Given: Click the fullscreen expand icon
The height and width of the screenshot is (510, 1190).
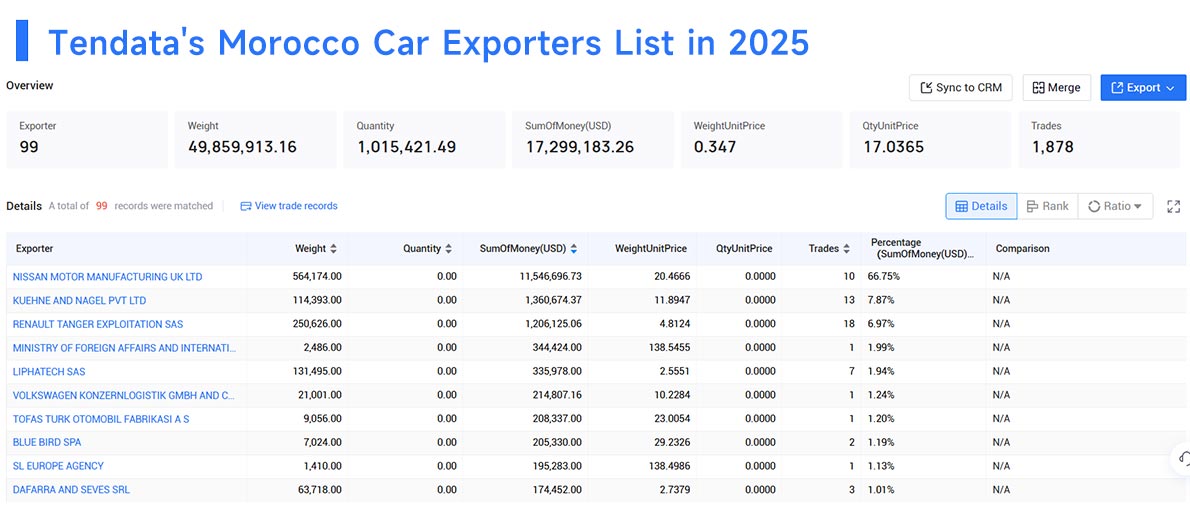Looking at the screenshot, I should (x=1173, y=206).
